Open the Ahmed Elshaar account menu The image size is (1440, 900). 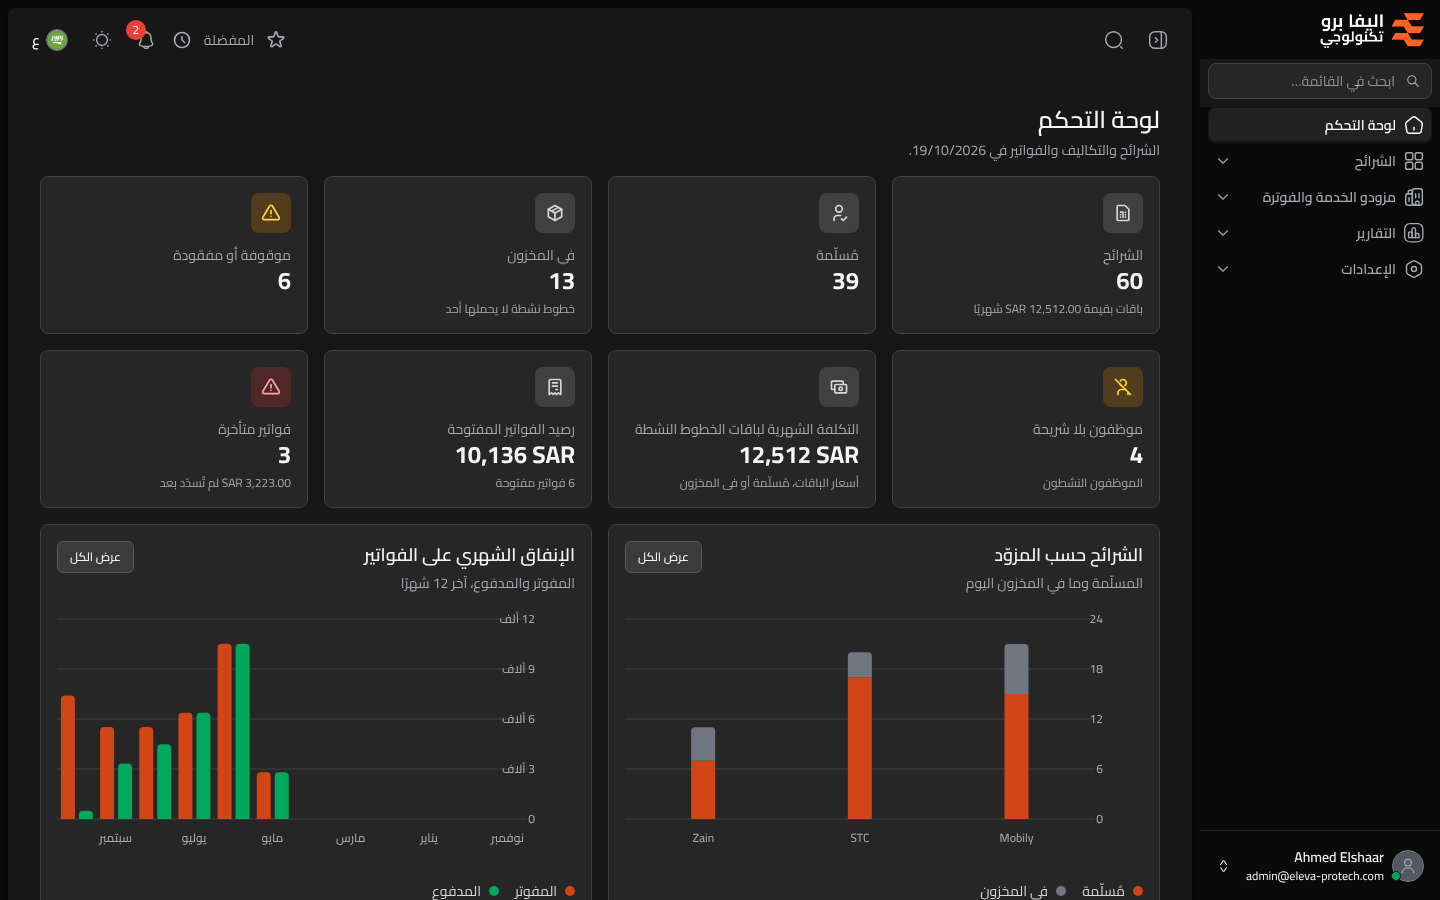(x=1320, y=866)
